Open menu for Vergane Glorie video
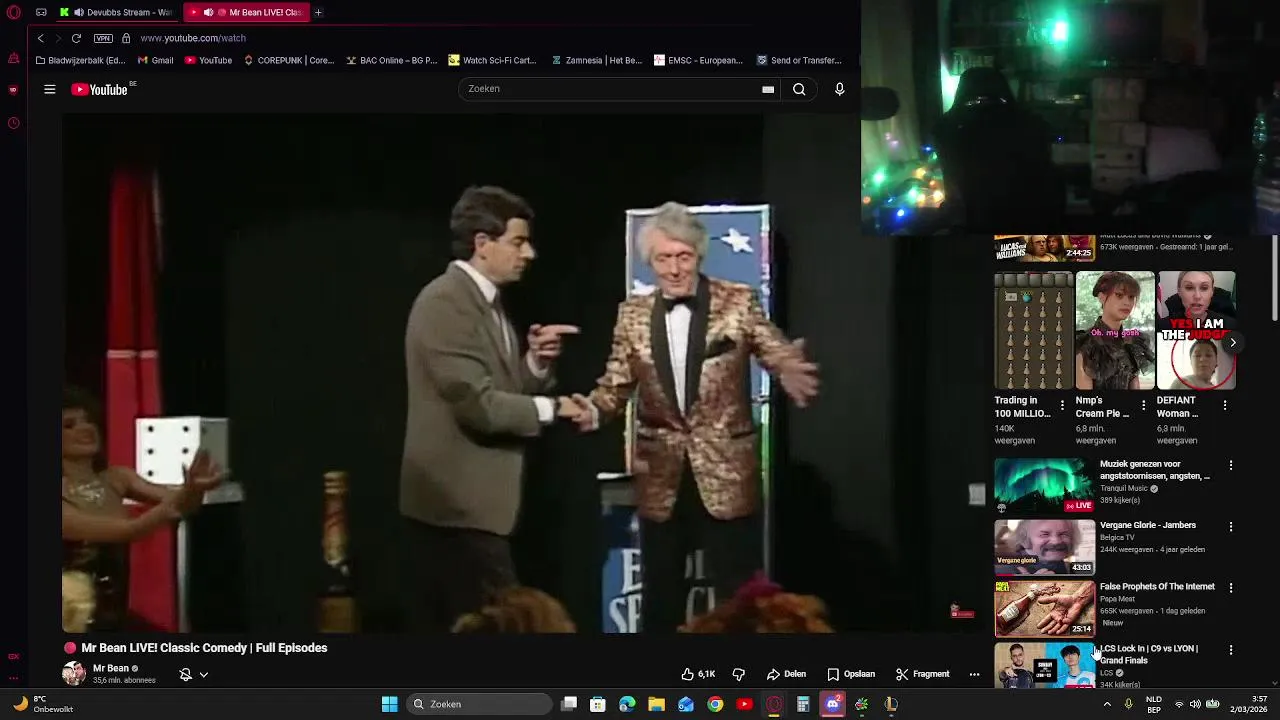This screenshot has height=720, width=1280. click(x=1231, y=526)
